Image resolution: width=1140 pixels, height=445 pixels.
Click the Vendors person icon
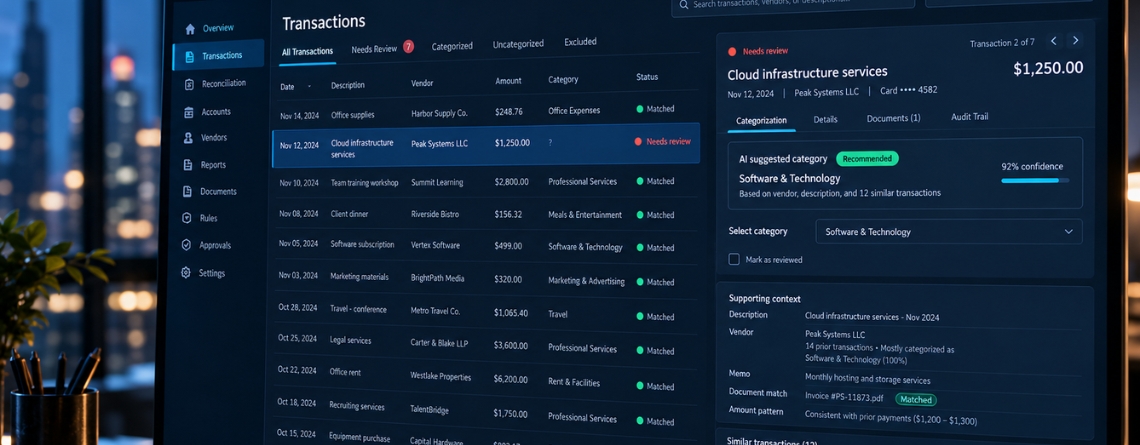pyautogui.click(x=188, y=138)
